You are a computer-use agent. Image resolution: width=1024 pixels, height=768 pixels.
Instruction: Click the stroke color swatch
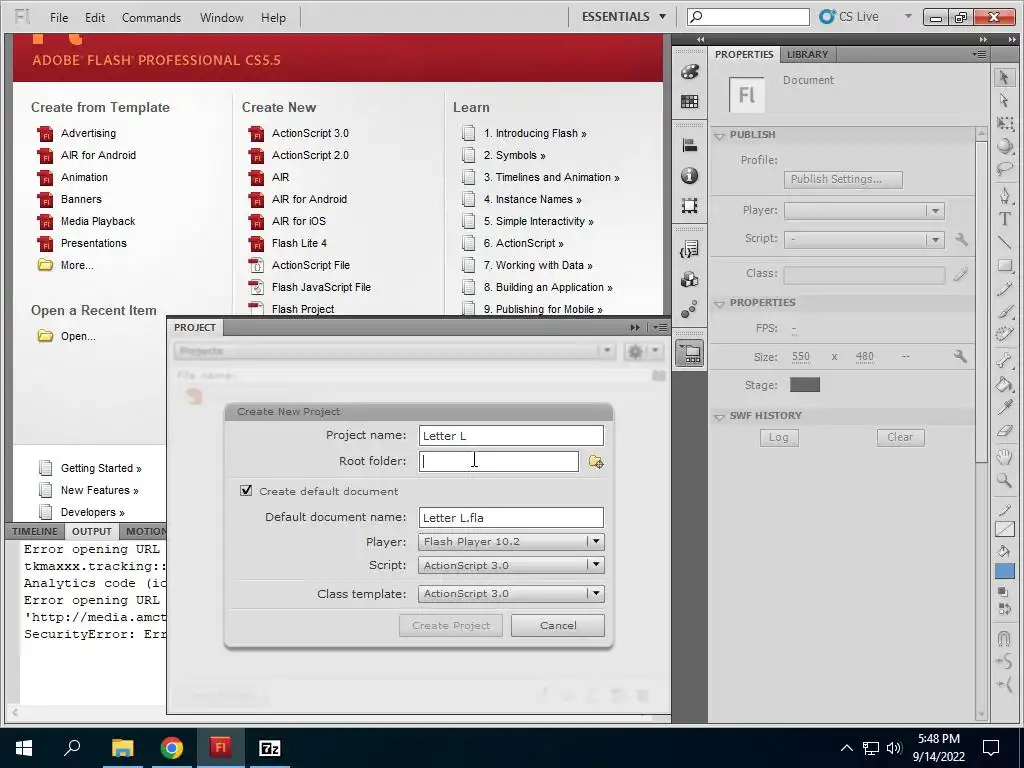point(1004,529)
